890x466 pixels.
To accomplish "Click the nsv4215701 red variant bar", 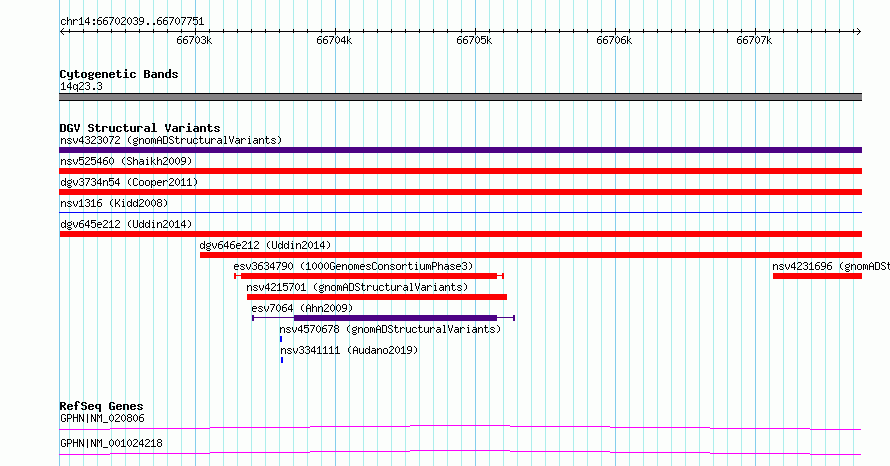I will pos(377,297).
